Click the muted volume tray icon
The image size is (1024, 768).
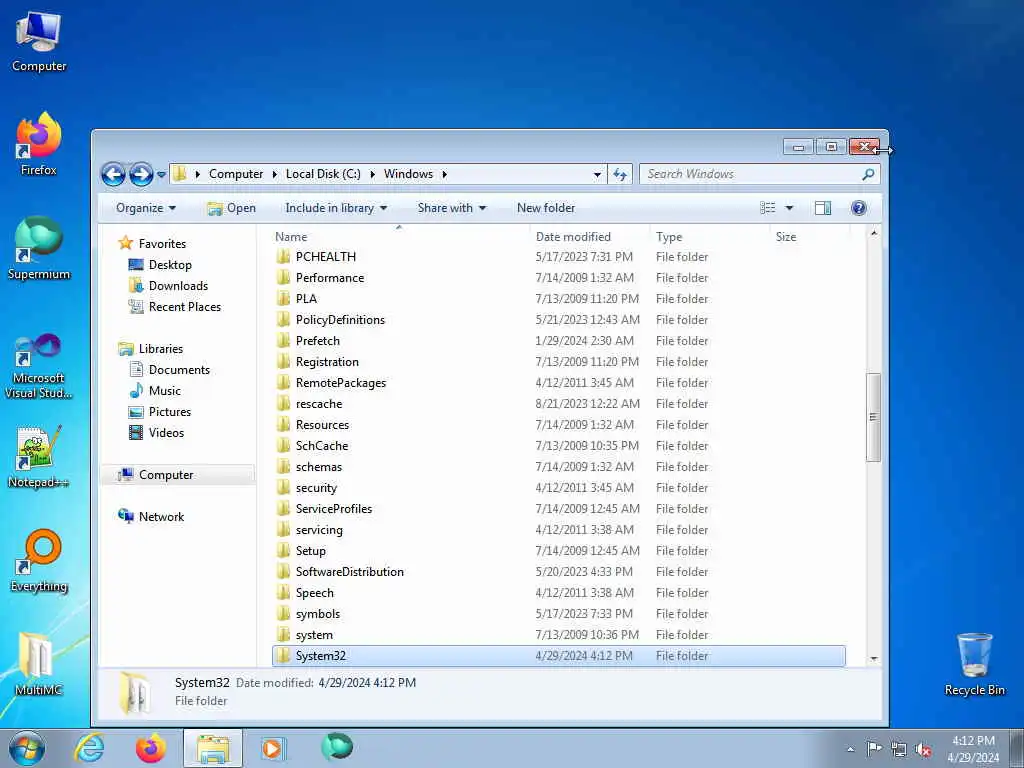tap(923, 749)
